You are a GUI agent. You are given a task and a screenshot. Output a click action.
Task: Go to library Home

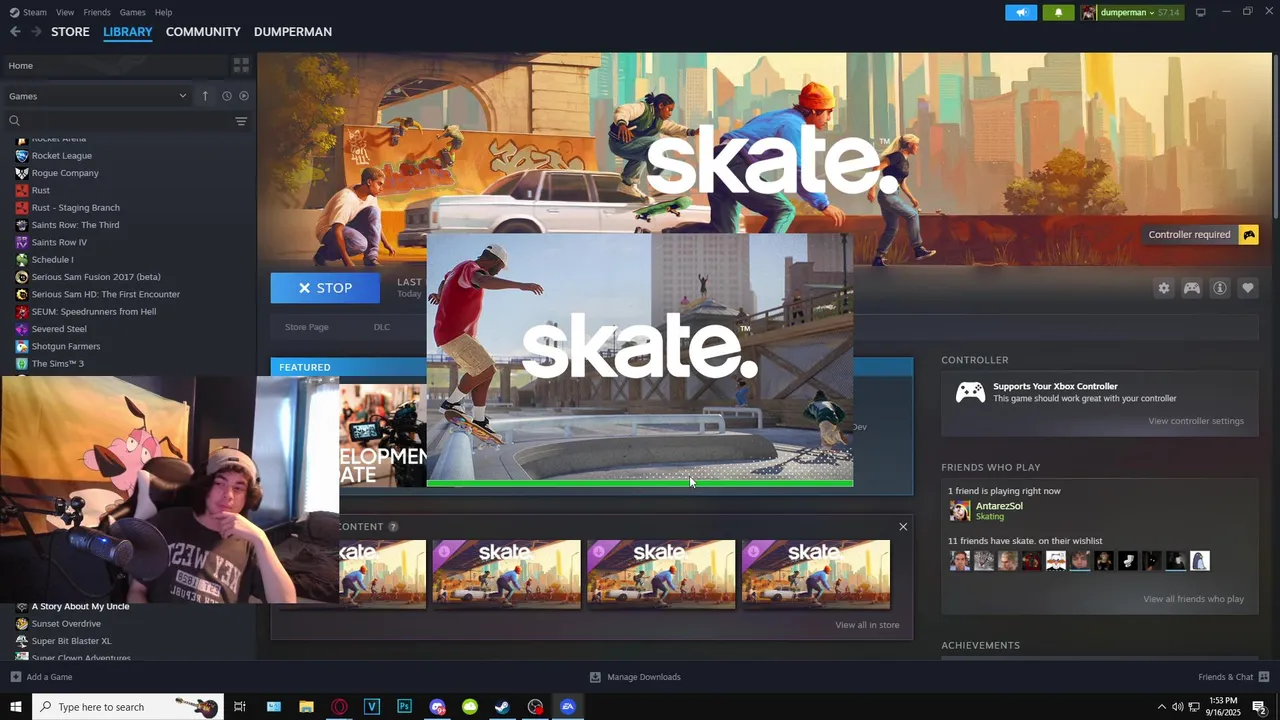point(114,65)
